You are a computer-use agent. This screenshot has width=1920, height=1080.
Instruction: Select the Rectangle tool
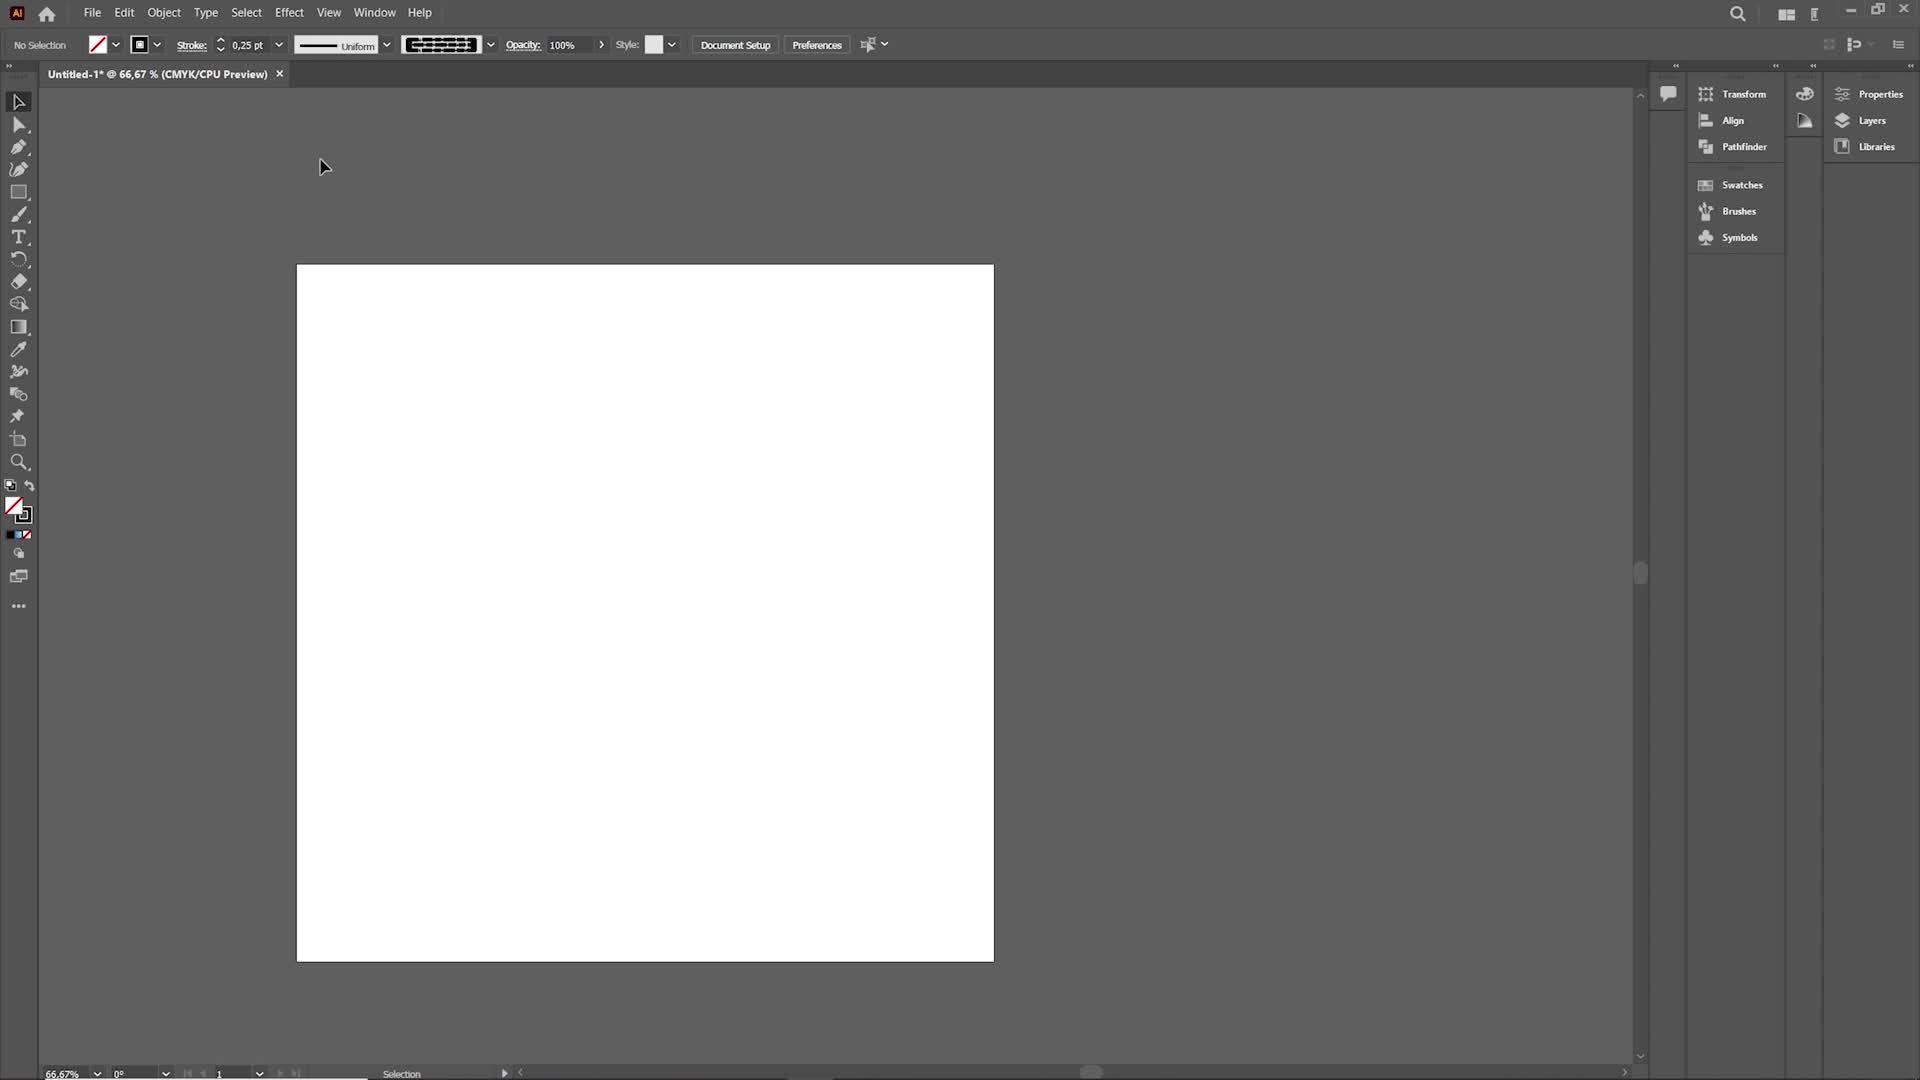(x=18, y=192)
